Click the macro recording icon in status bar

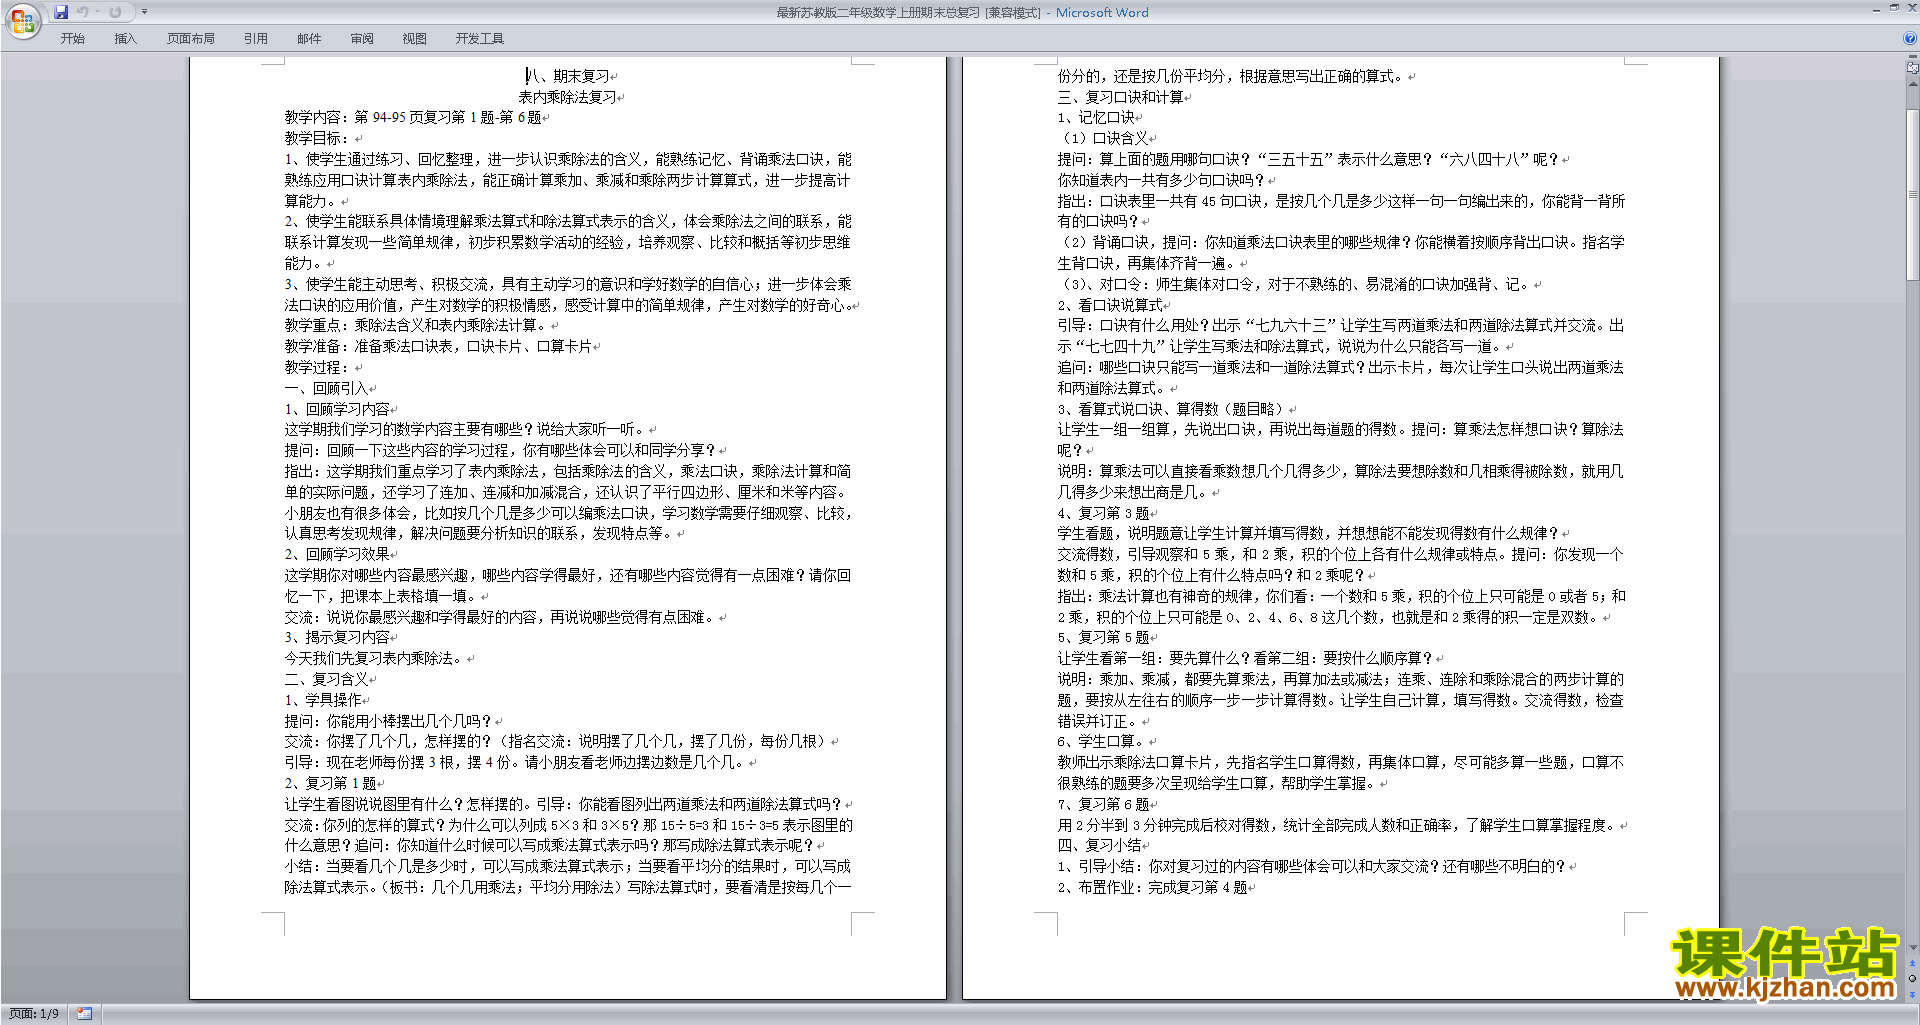(x=84, y=1014)
